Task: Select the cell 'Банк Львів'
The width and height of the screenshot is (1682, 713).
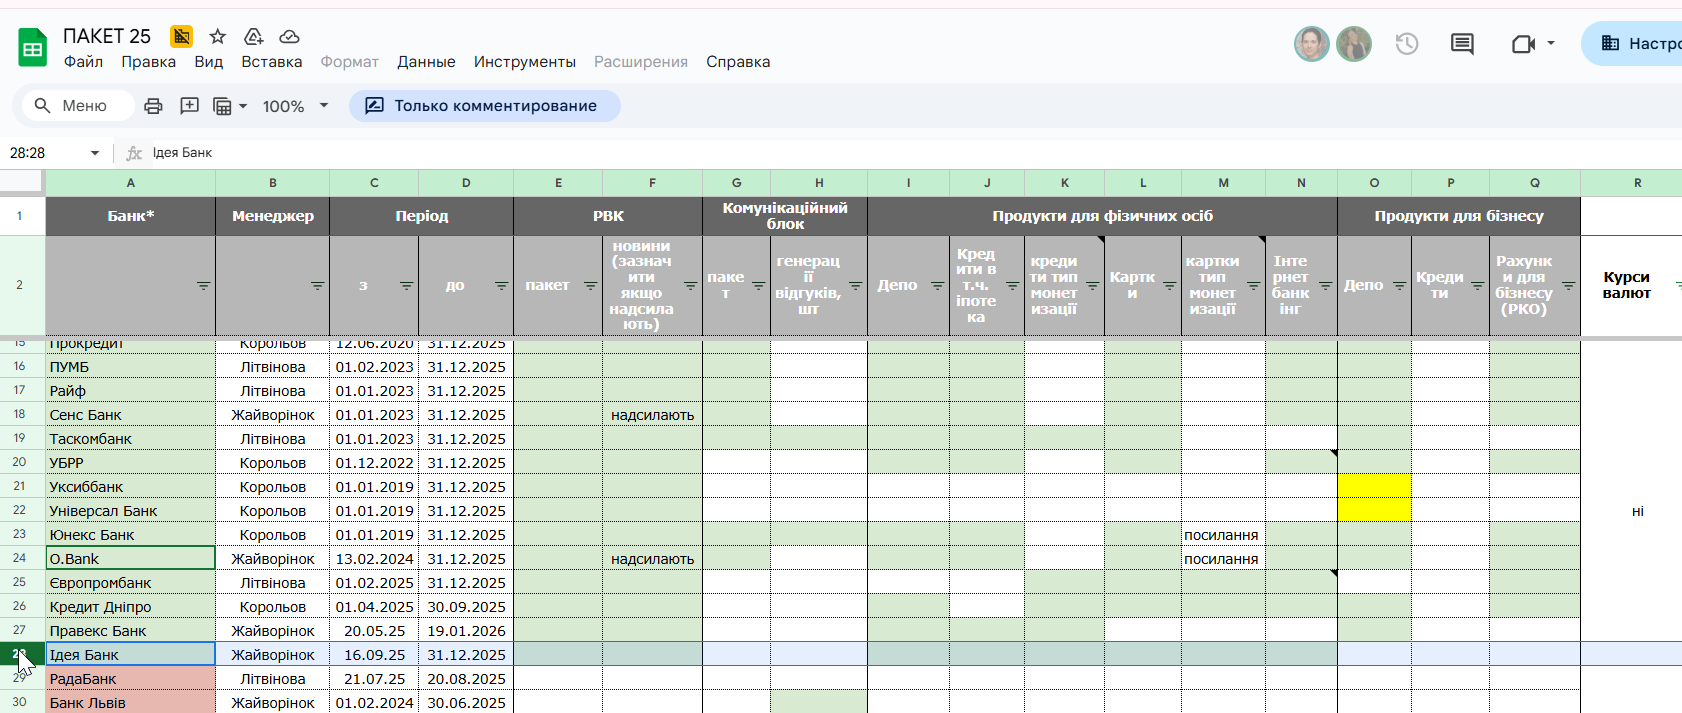Action: point(130,702)
